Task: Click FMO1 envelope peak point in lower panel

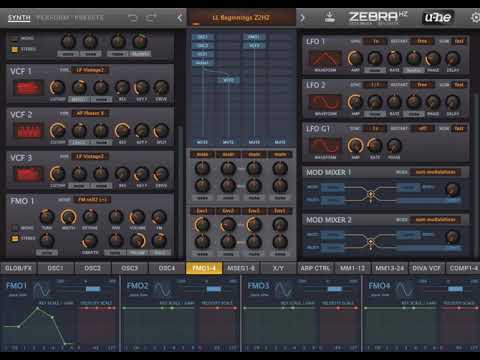Action: tap(38, 308)
